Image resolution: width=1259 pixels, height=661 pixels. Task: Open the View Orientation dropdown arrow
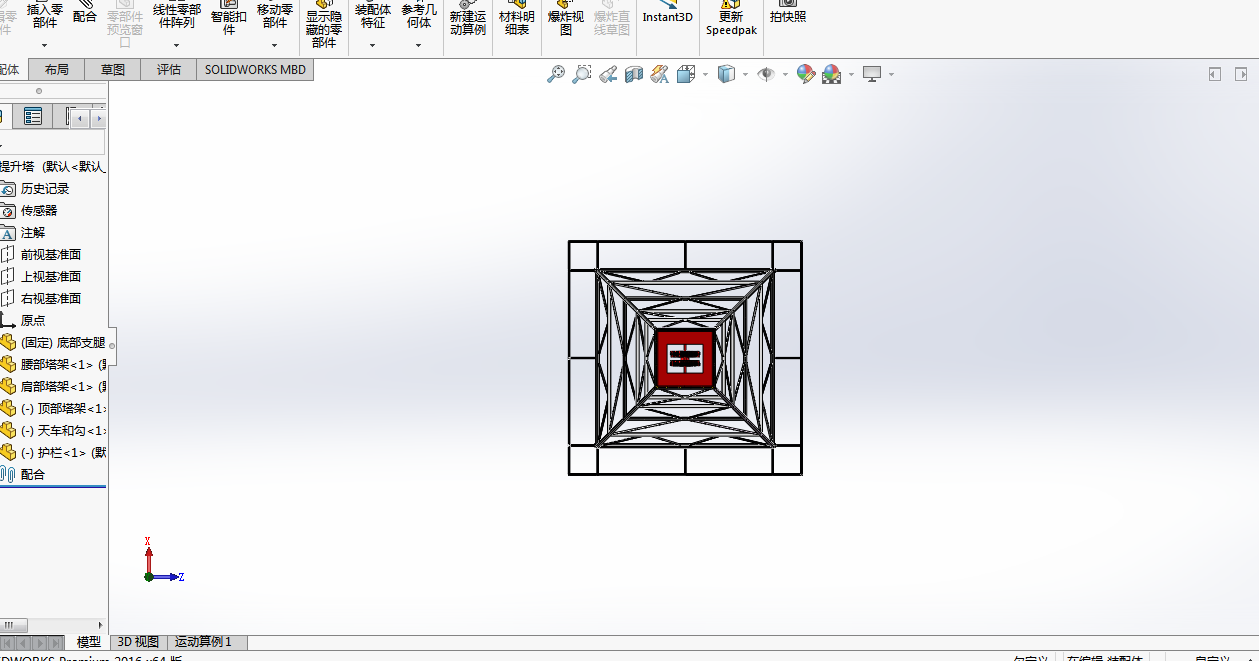pos(705,74)
